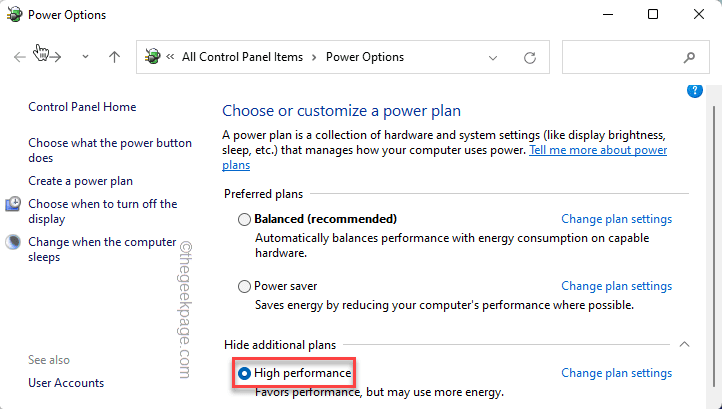This screenshot has height=409, width=722.
Task: Open Tell me more about power plans
Action: click(x=598, y=150)
